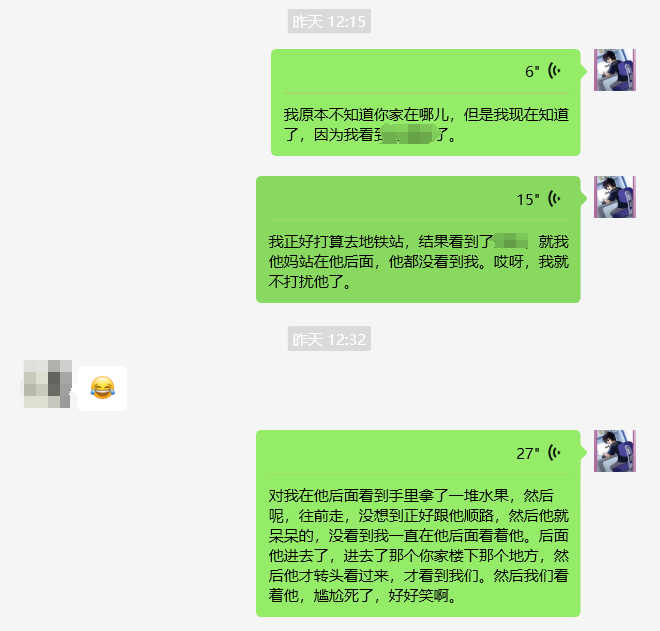
Task: Click the 昨天 12:32 timestamp label
Action: coord(329,339)
